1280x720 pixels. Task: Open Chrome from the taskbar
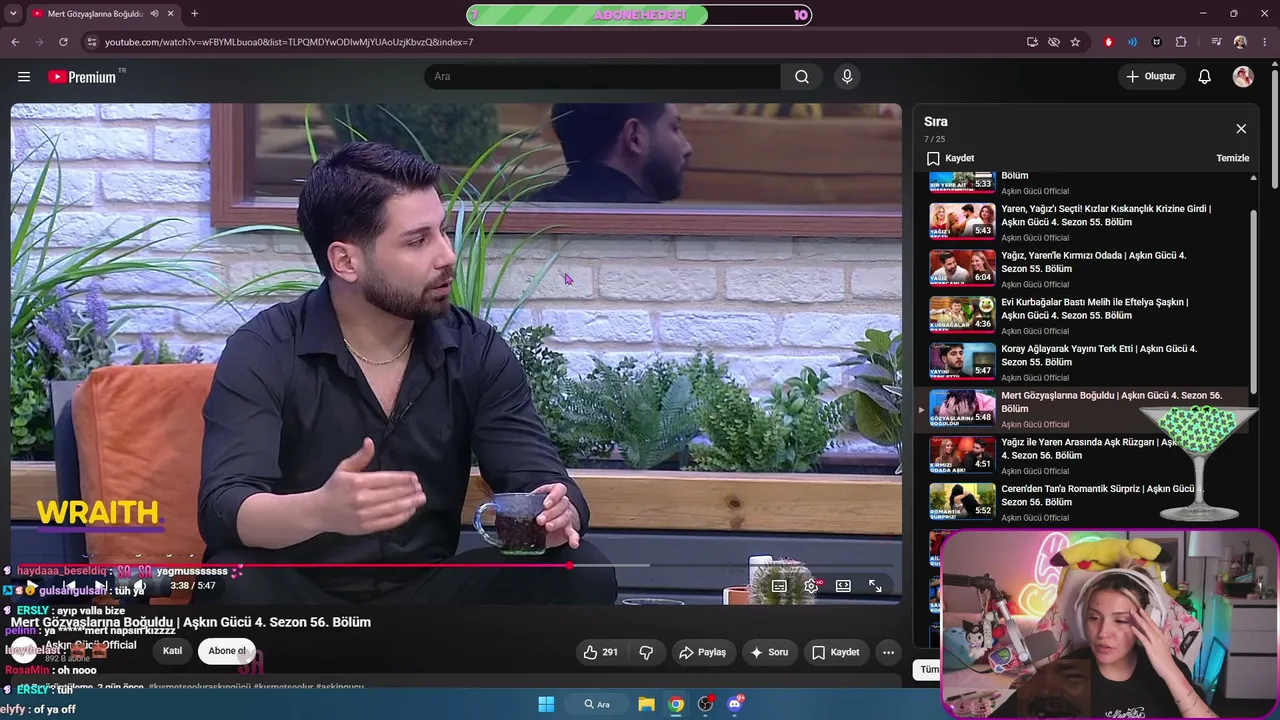tap(676, 704)
